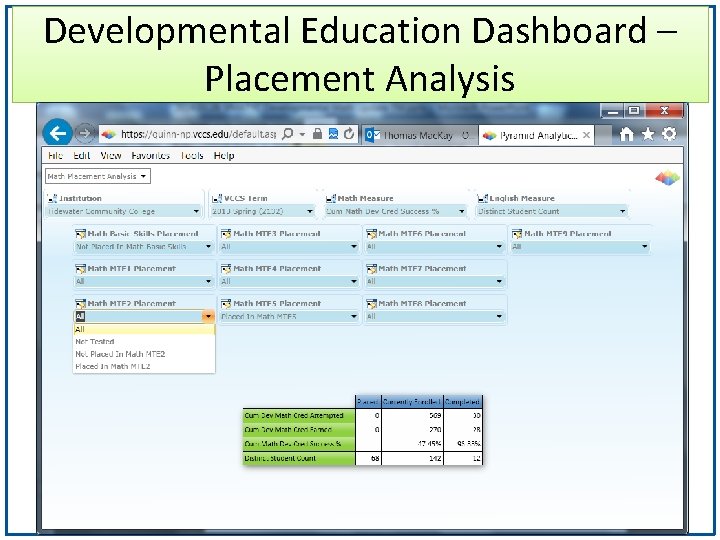Open the Math MTE4 Placement dropdown

[x=354, y=281]
